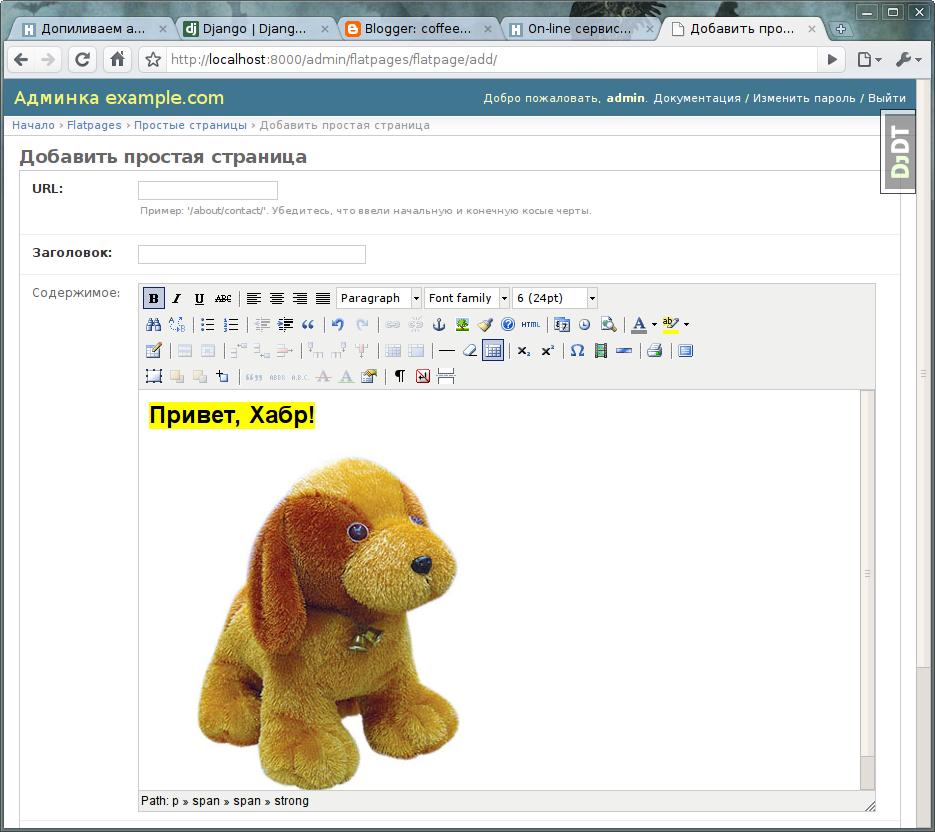The width and height of the screenshot is (935, 832).
Task: Insert non-breaking space icon
Action: [423, 376]
